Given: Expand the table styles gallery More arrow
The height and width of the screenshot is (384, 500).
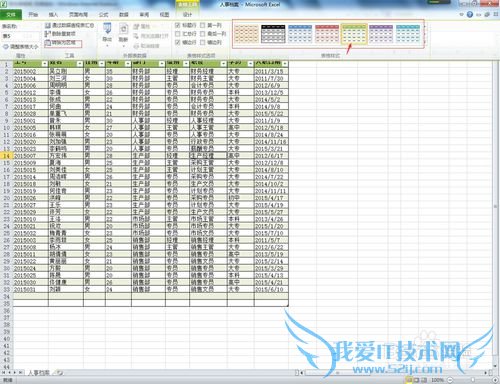Looking at the screenshot, I should [425, 42].
